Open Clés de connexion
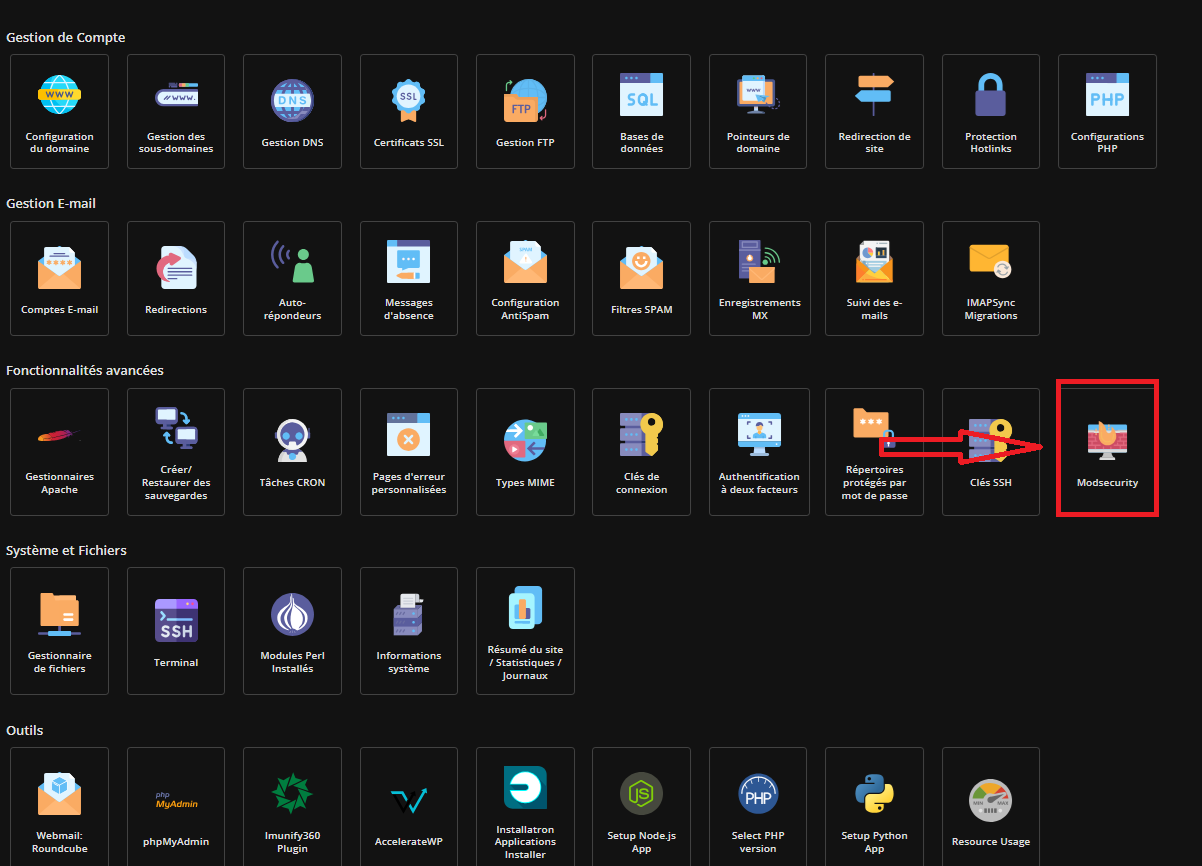The height and width of the screenshot is (866, 1202). pos(641,452)
